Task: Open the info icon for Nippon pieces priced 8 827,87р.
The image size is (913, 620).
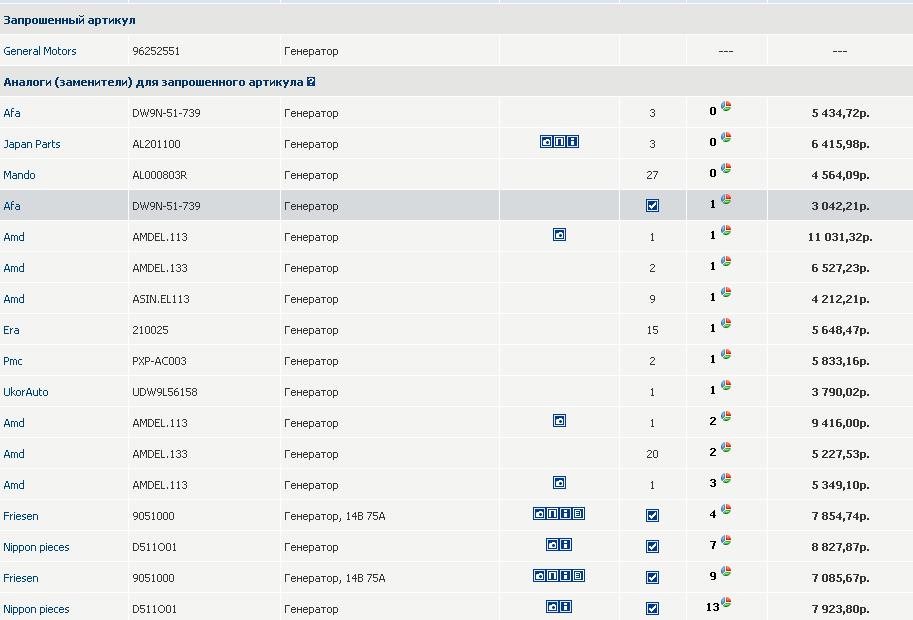Action: (566, 544)
